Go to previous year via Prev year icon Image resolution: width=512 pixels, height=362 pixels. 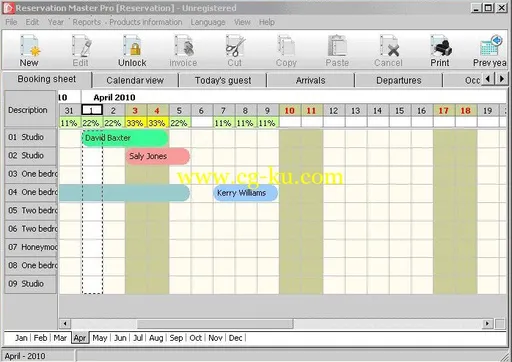point(491,46)
